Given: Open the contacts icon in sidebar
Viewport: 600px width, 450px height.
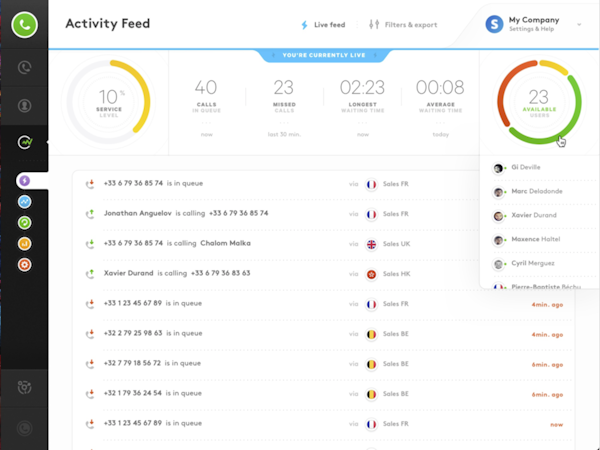Looking at the screenshot, I should [25, 106].
